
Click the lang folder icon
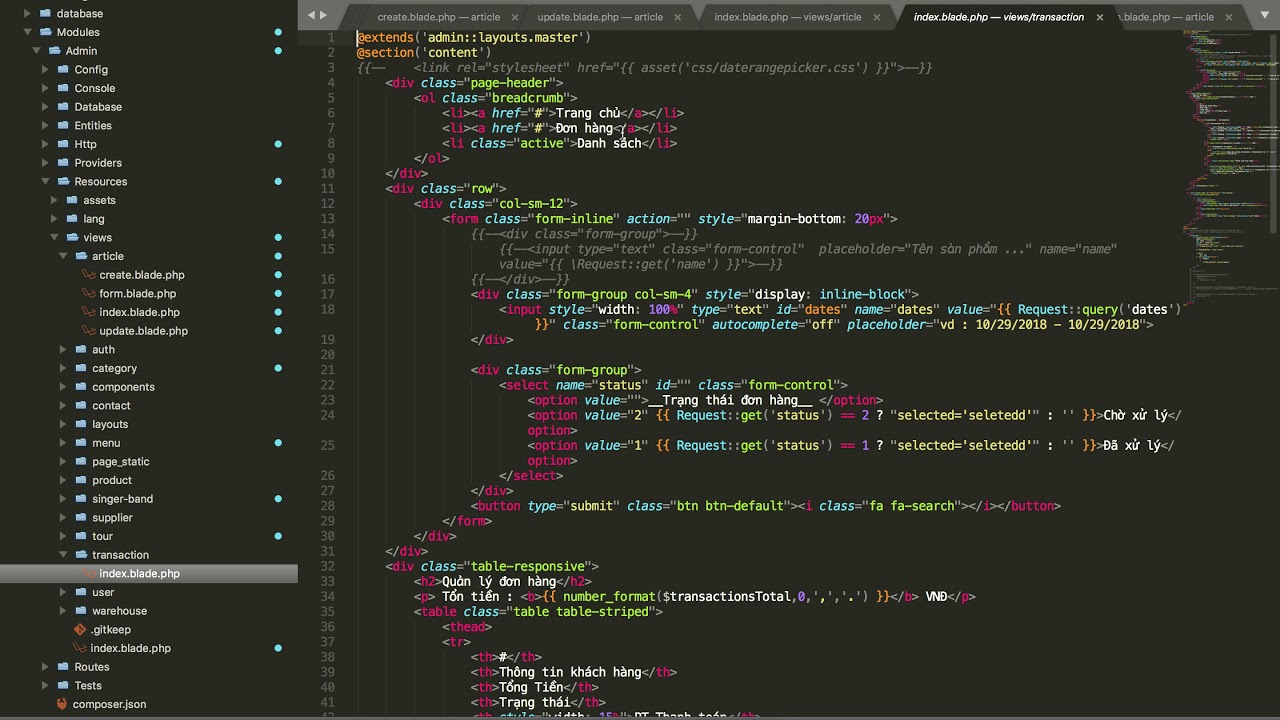click(x=71, y=219)
